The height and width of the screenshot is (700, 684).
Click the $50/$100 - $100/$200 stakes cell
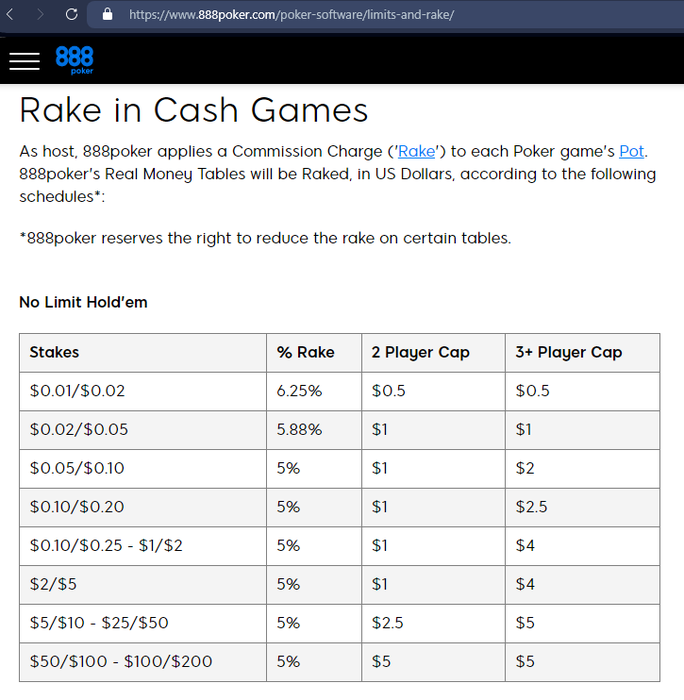(x=121, y=662)
